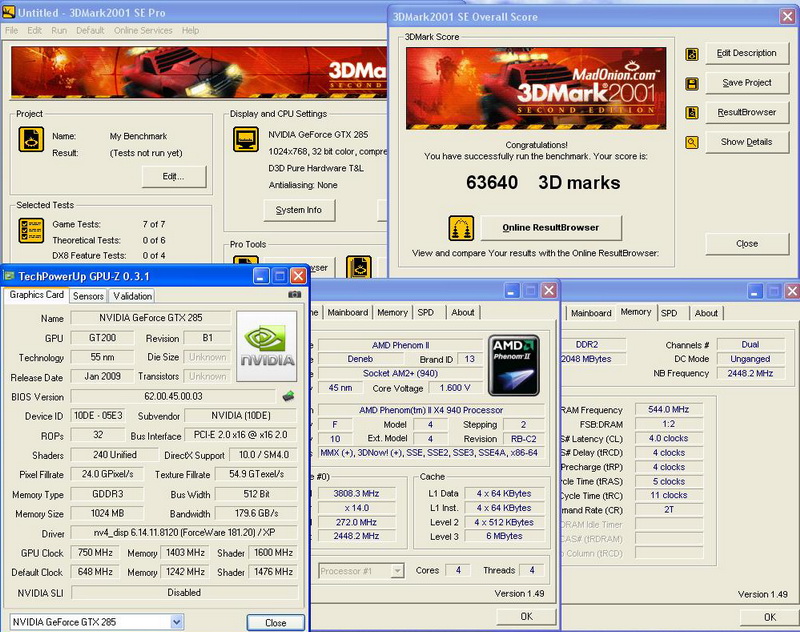This screenshot has height=632, width=800.
Task: Click the BIOS Version field 62.00.45.00.03
Action: tap(173, 396)
